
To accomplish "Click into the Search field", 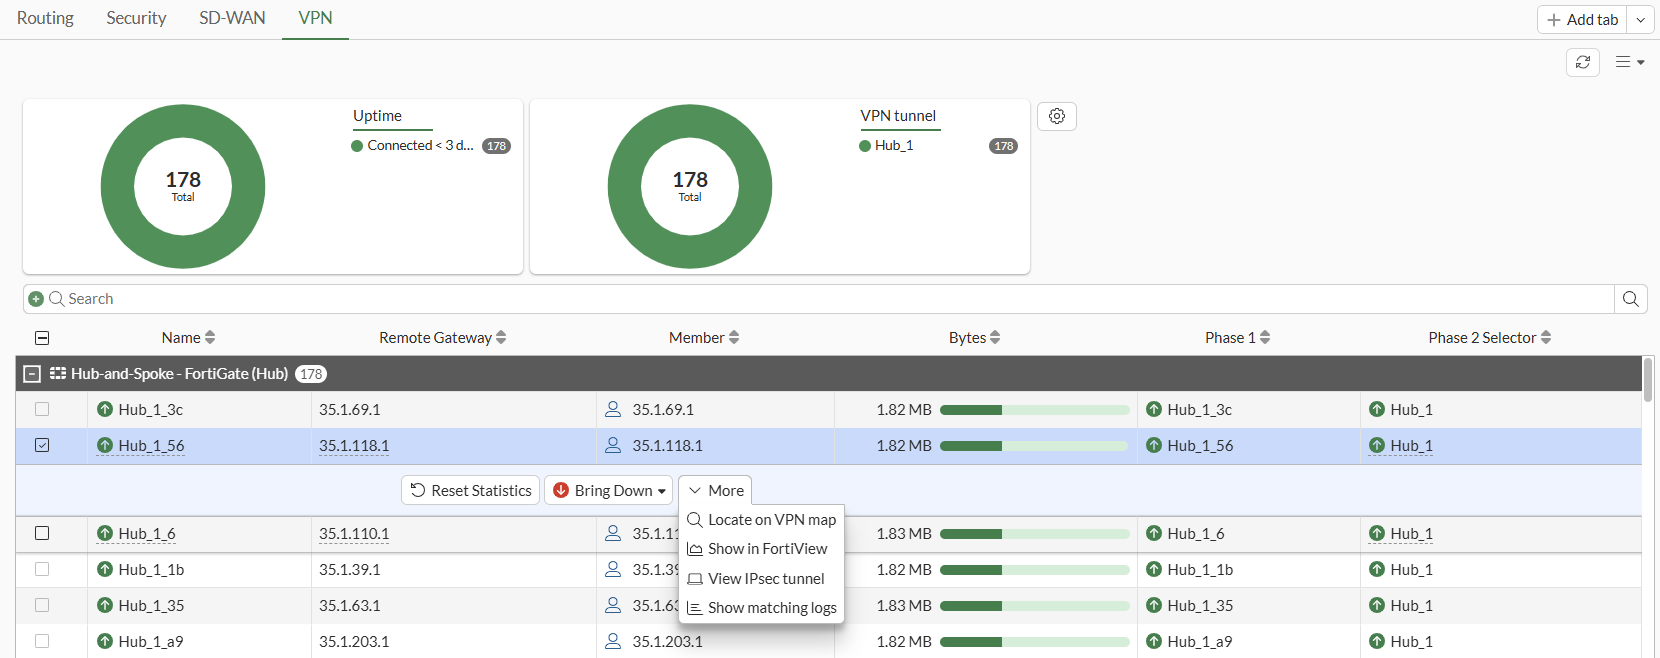I will click(800, 299).
